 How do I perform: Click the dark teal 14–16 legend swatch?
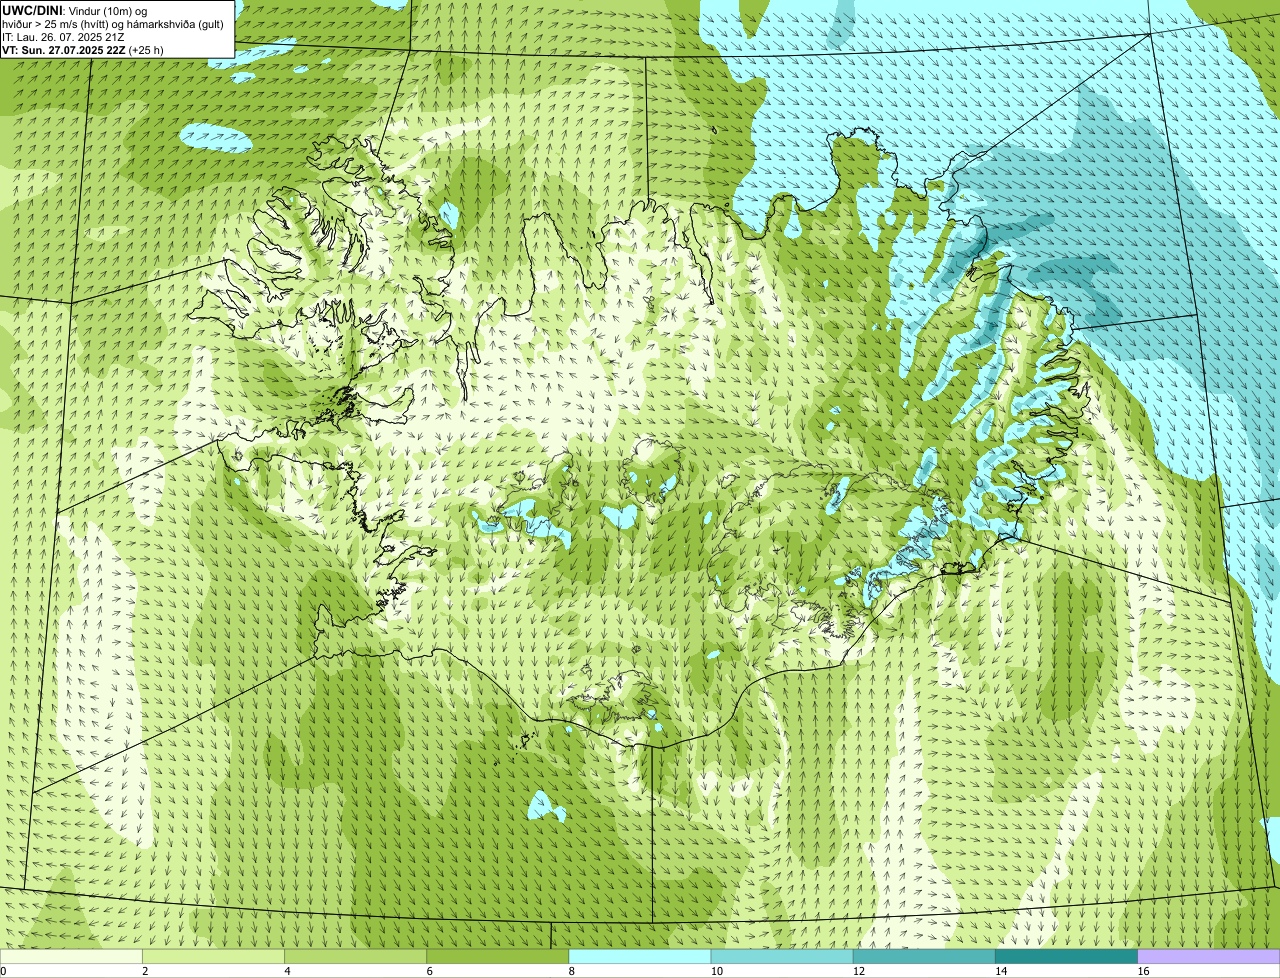[x=1066, y=956]
